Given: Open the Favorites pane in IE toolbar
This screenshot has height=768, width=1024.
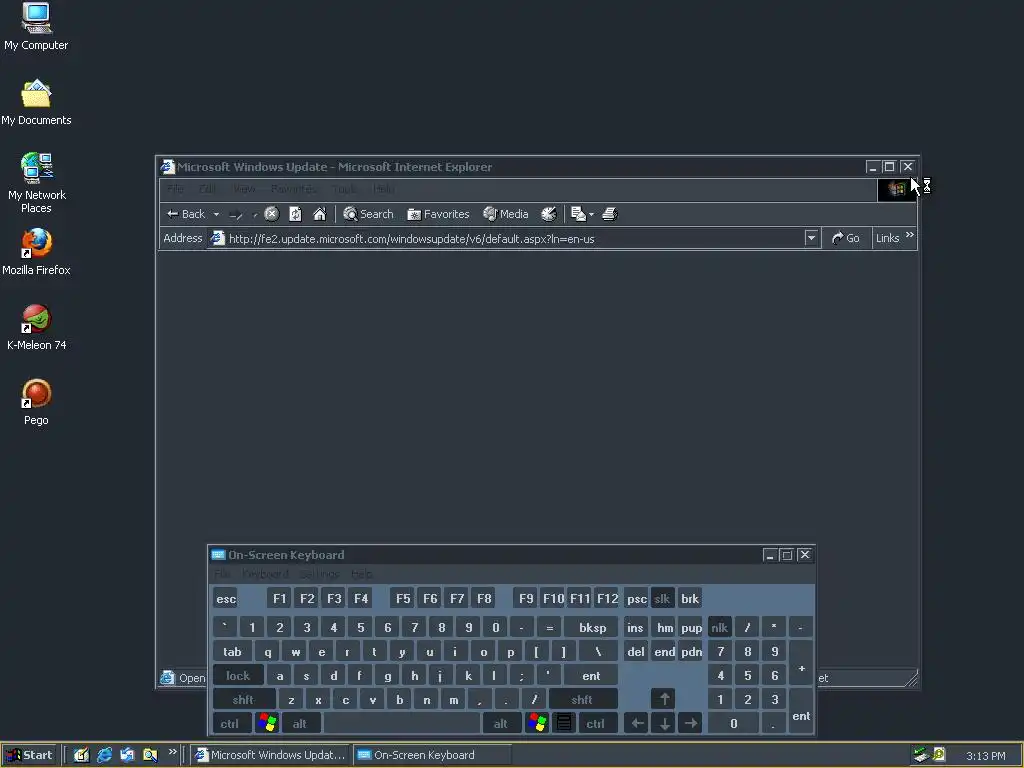Looking at the screenshot, I should [438, 214].
